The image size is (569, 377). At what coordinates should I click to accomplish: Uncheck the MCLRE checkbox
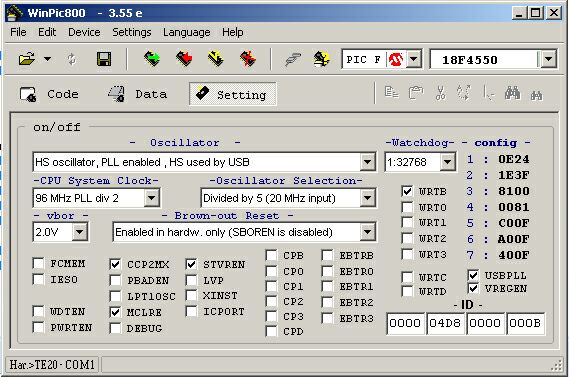(115, 312)
